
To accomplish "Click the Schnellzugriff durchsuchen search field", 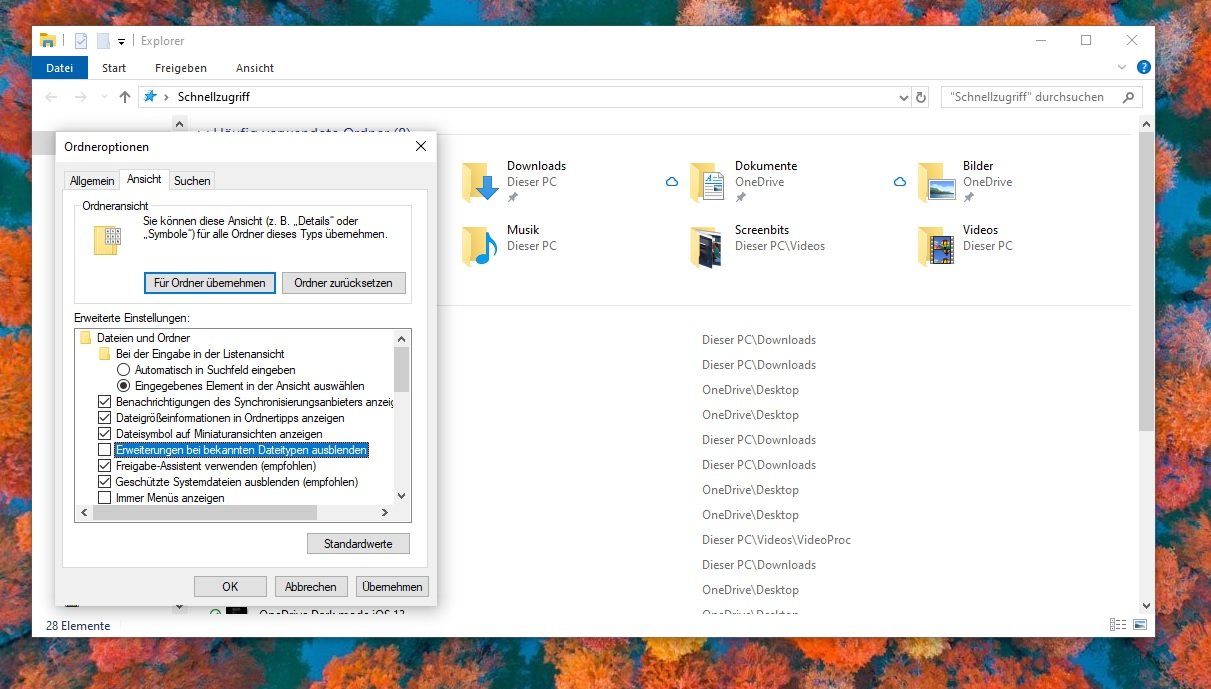I will (x=1041, y=97).
